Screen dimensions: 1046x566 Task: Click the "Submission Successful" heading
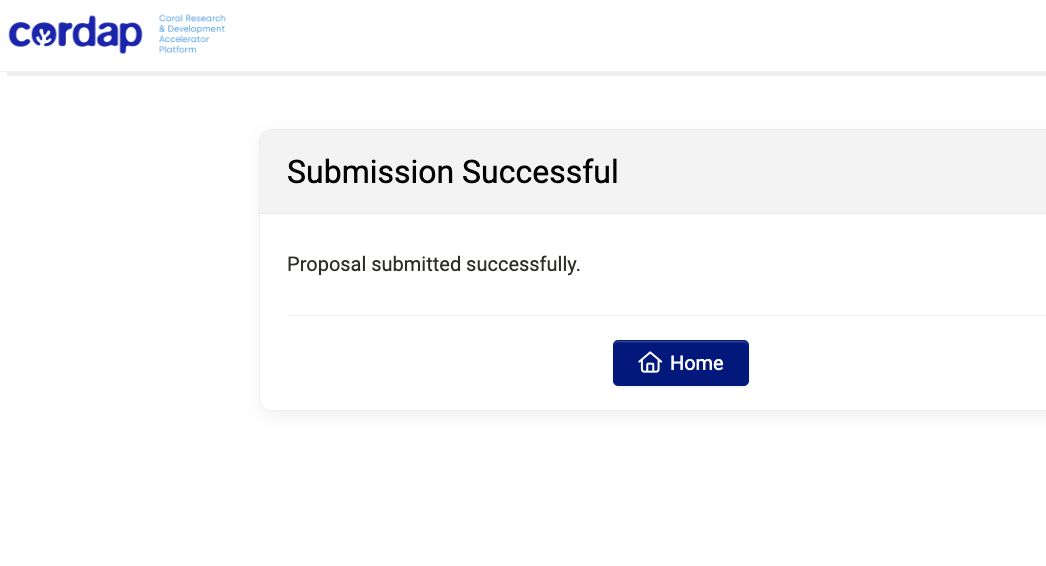[x=452, y=172]
